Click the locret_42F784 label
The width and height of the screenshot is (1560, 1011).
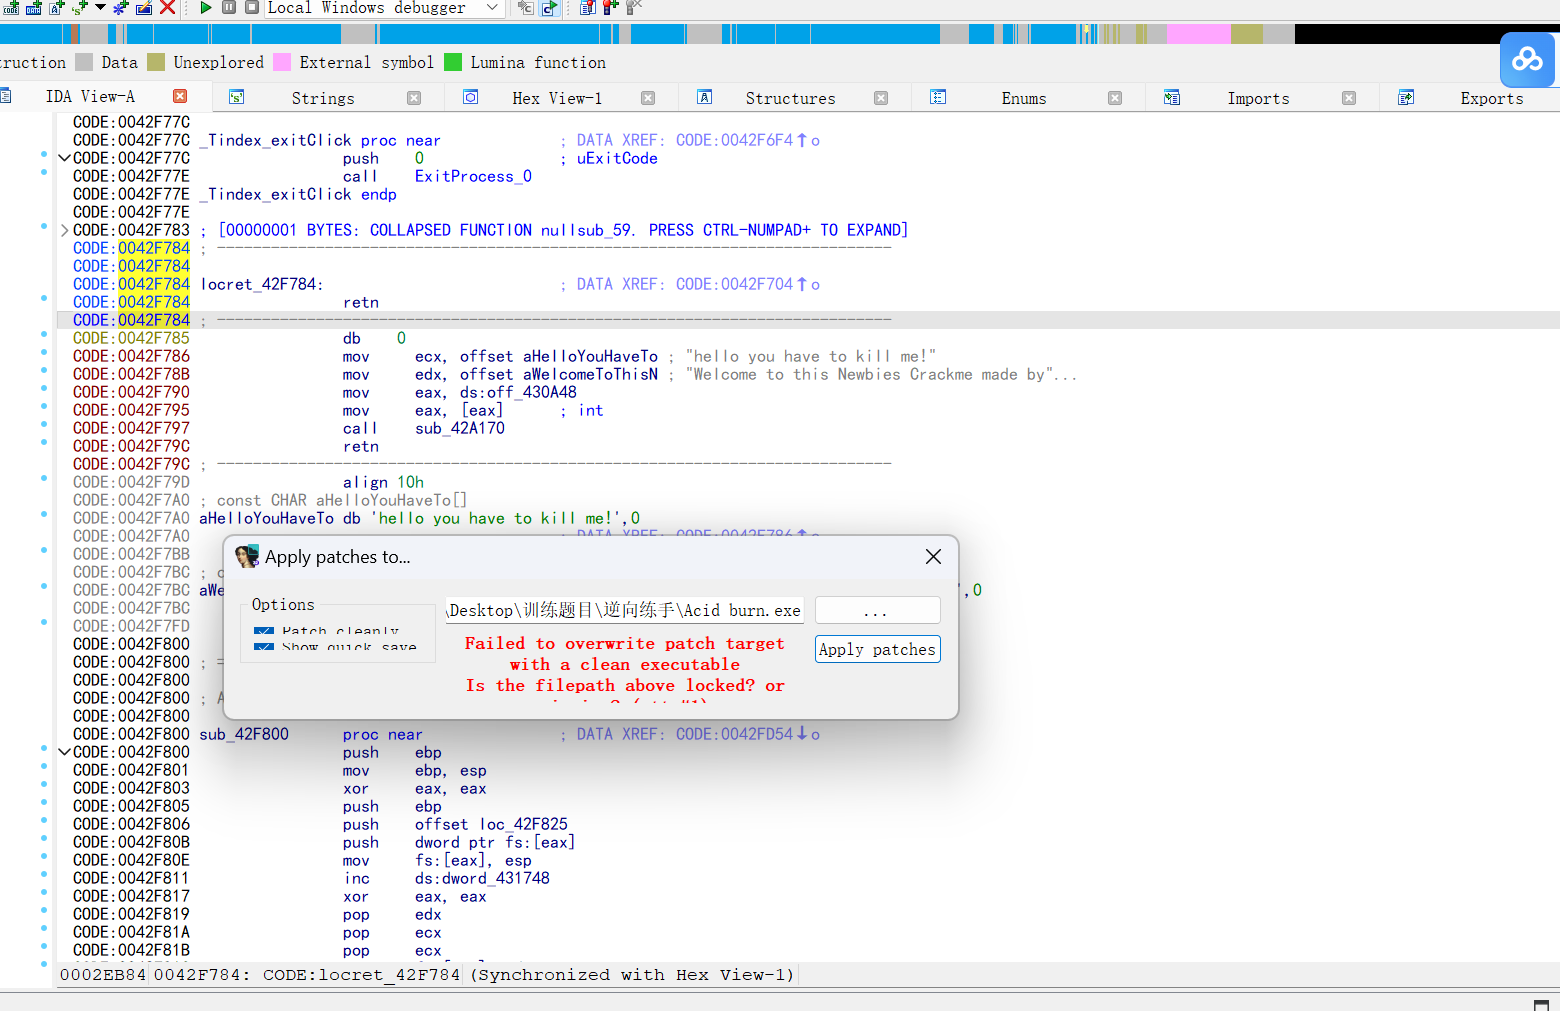259,284
